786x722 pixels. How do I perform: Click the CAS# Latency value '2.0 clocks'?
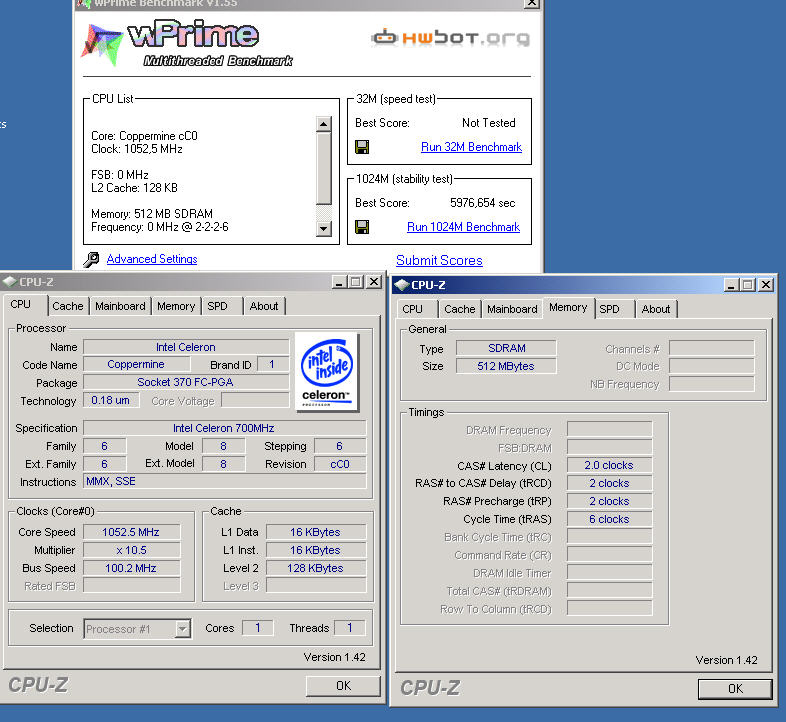pos(610,465)
